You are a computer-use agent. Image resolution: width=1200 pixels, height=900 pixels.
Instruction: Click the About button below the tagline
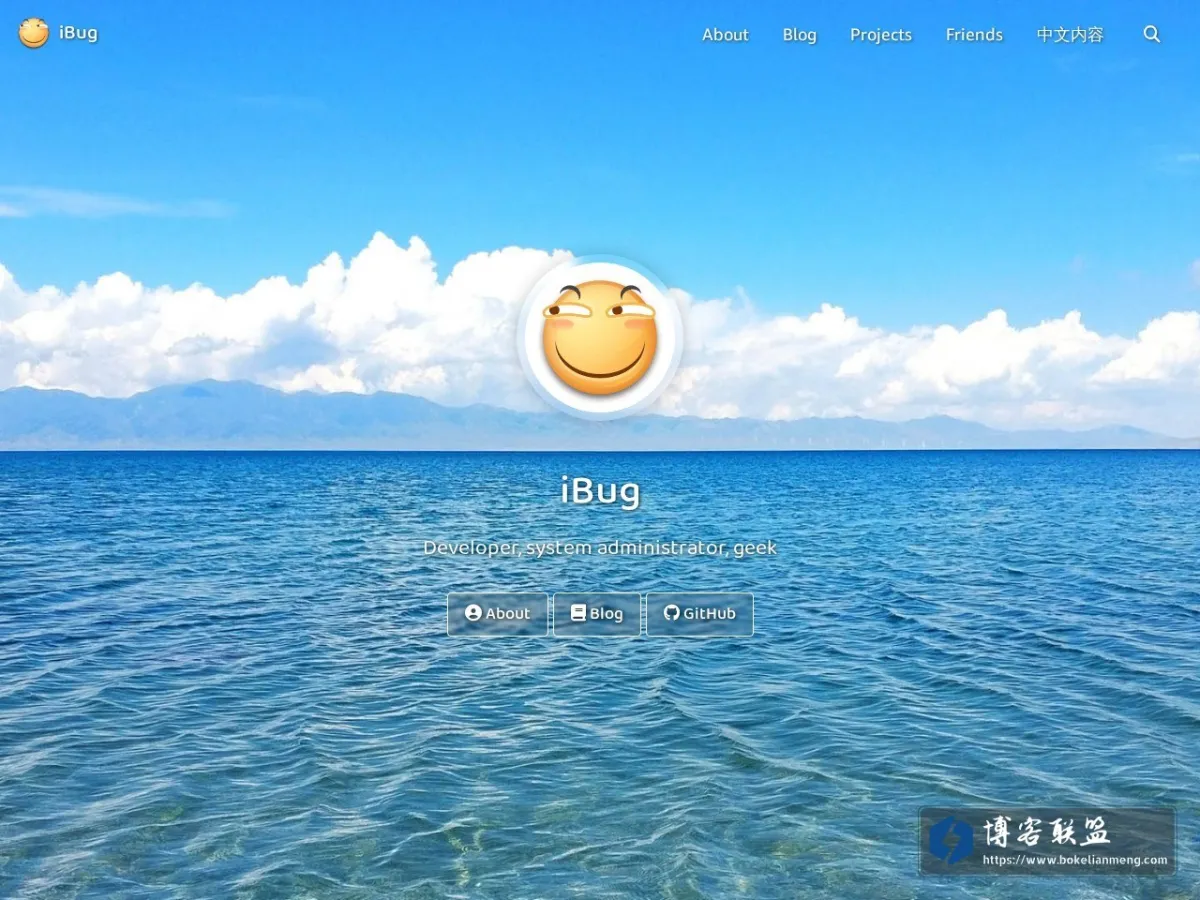pyautogui.click(x=497, y=614)
